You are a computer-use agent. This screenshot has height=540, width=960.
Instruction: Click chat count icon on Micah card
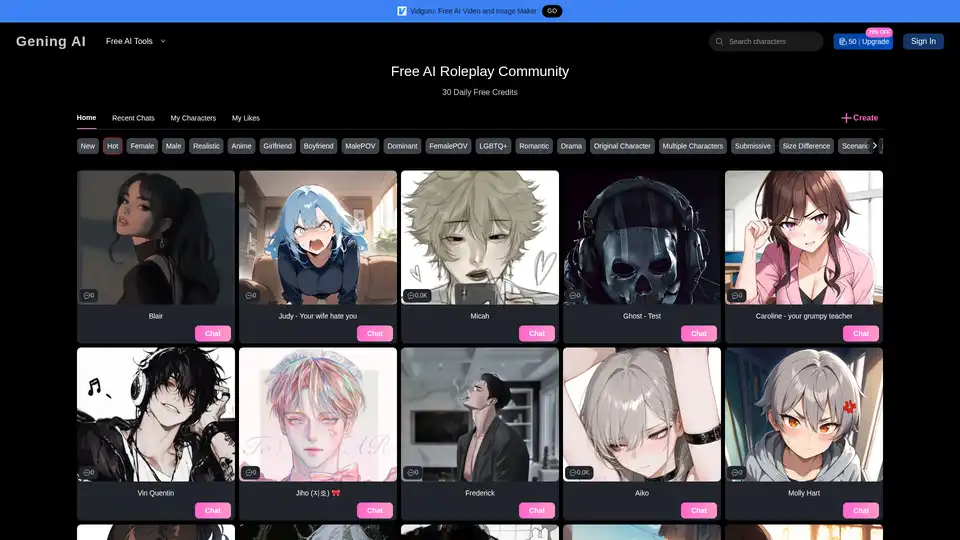point(411,296)
